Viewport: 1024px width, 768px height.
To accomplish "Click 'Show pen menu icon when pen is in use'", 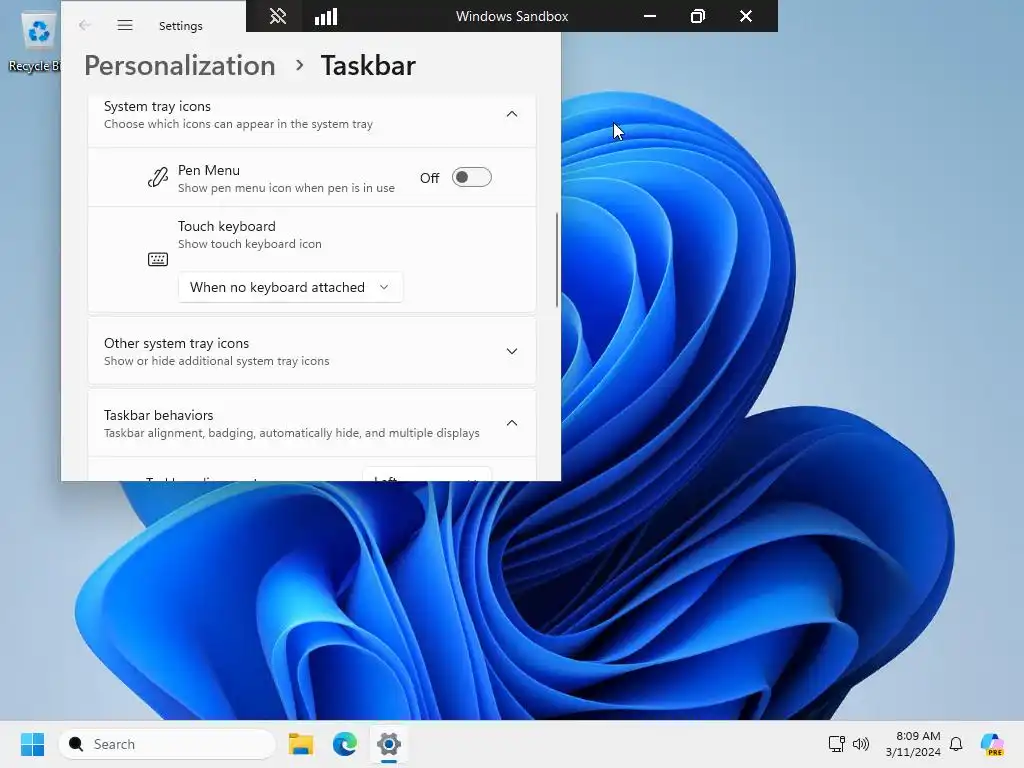I will 286,188.
